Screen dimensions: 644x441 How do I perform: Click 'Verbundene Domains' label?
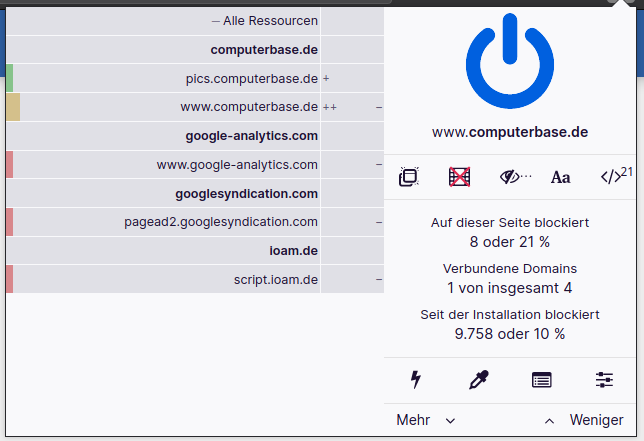click(x=510, y=269)
